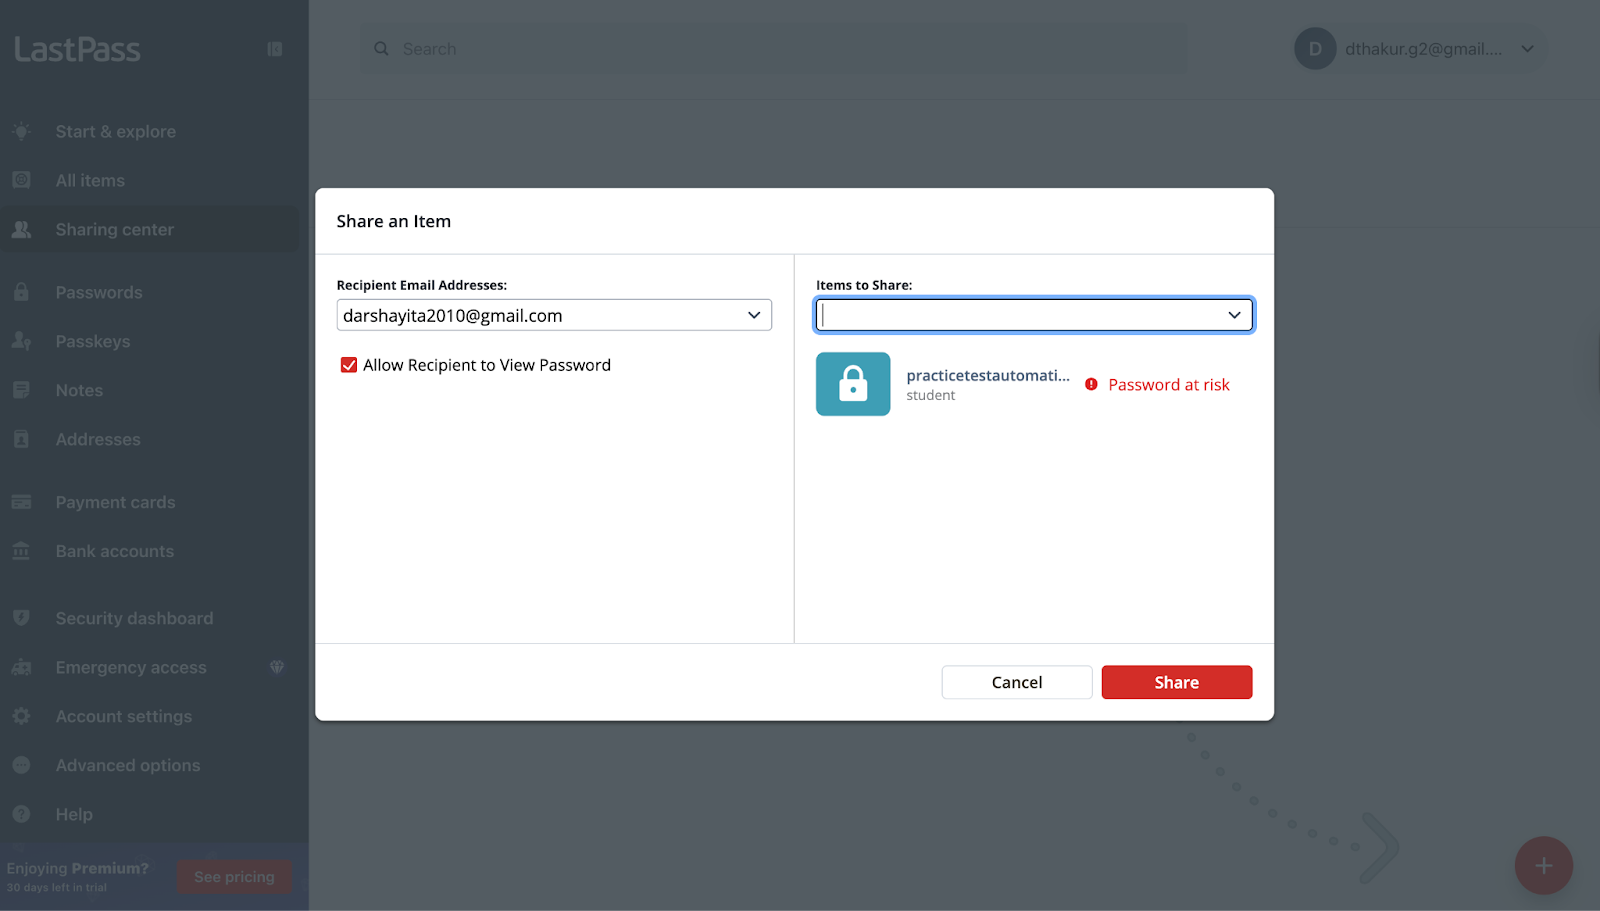
Task: Click the red add item plus button
Action: pos(1543,866)
